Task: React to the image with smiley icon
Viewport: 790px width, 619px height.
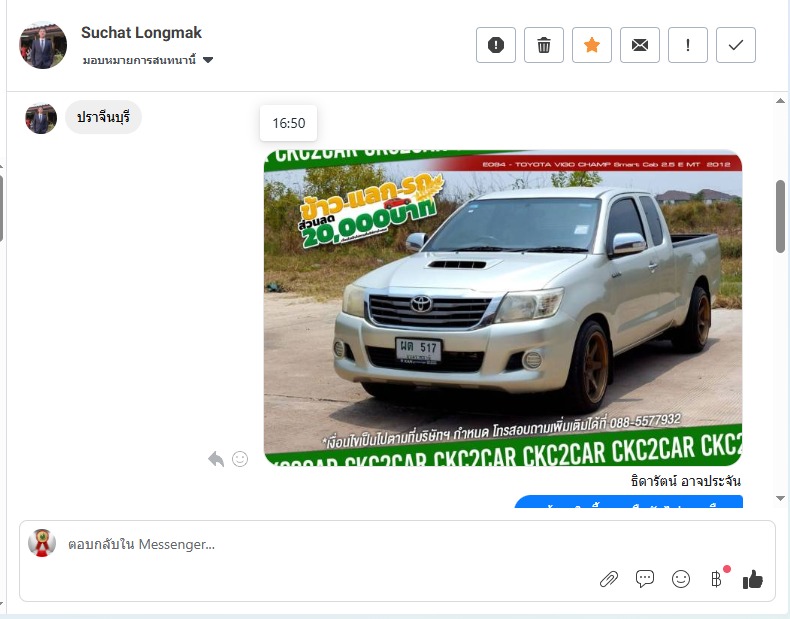Action: [x=240, y=459]
